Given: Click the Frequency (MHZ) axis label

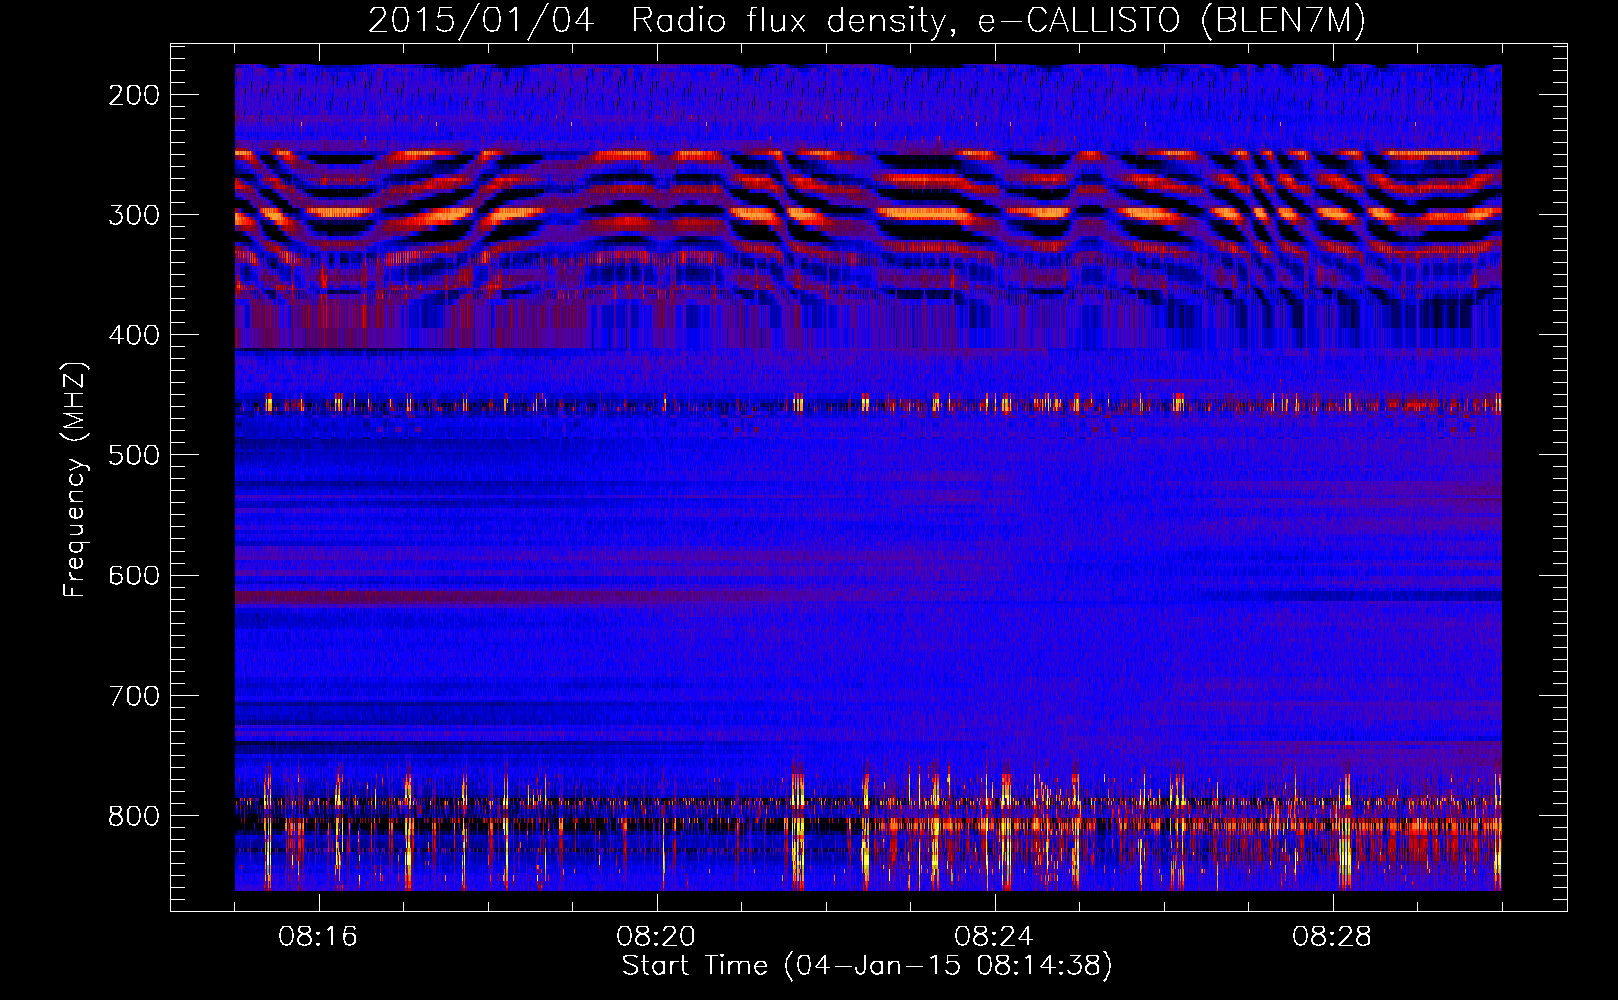Looking at the screenshot, I should 74,479.
